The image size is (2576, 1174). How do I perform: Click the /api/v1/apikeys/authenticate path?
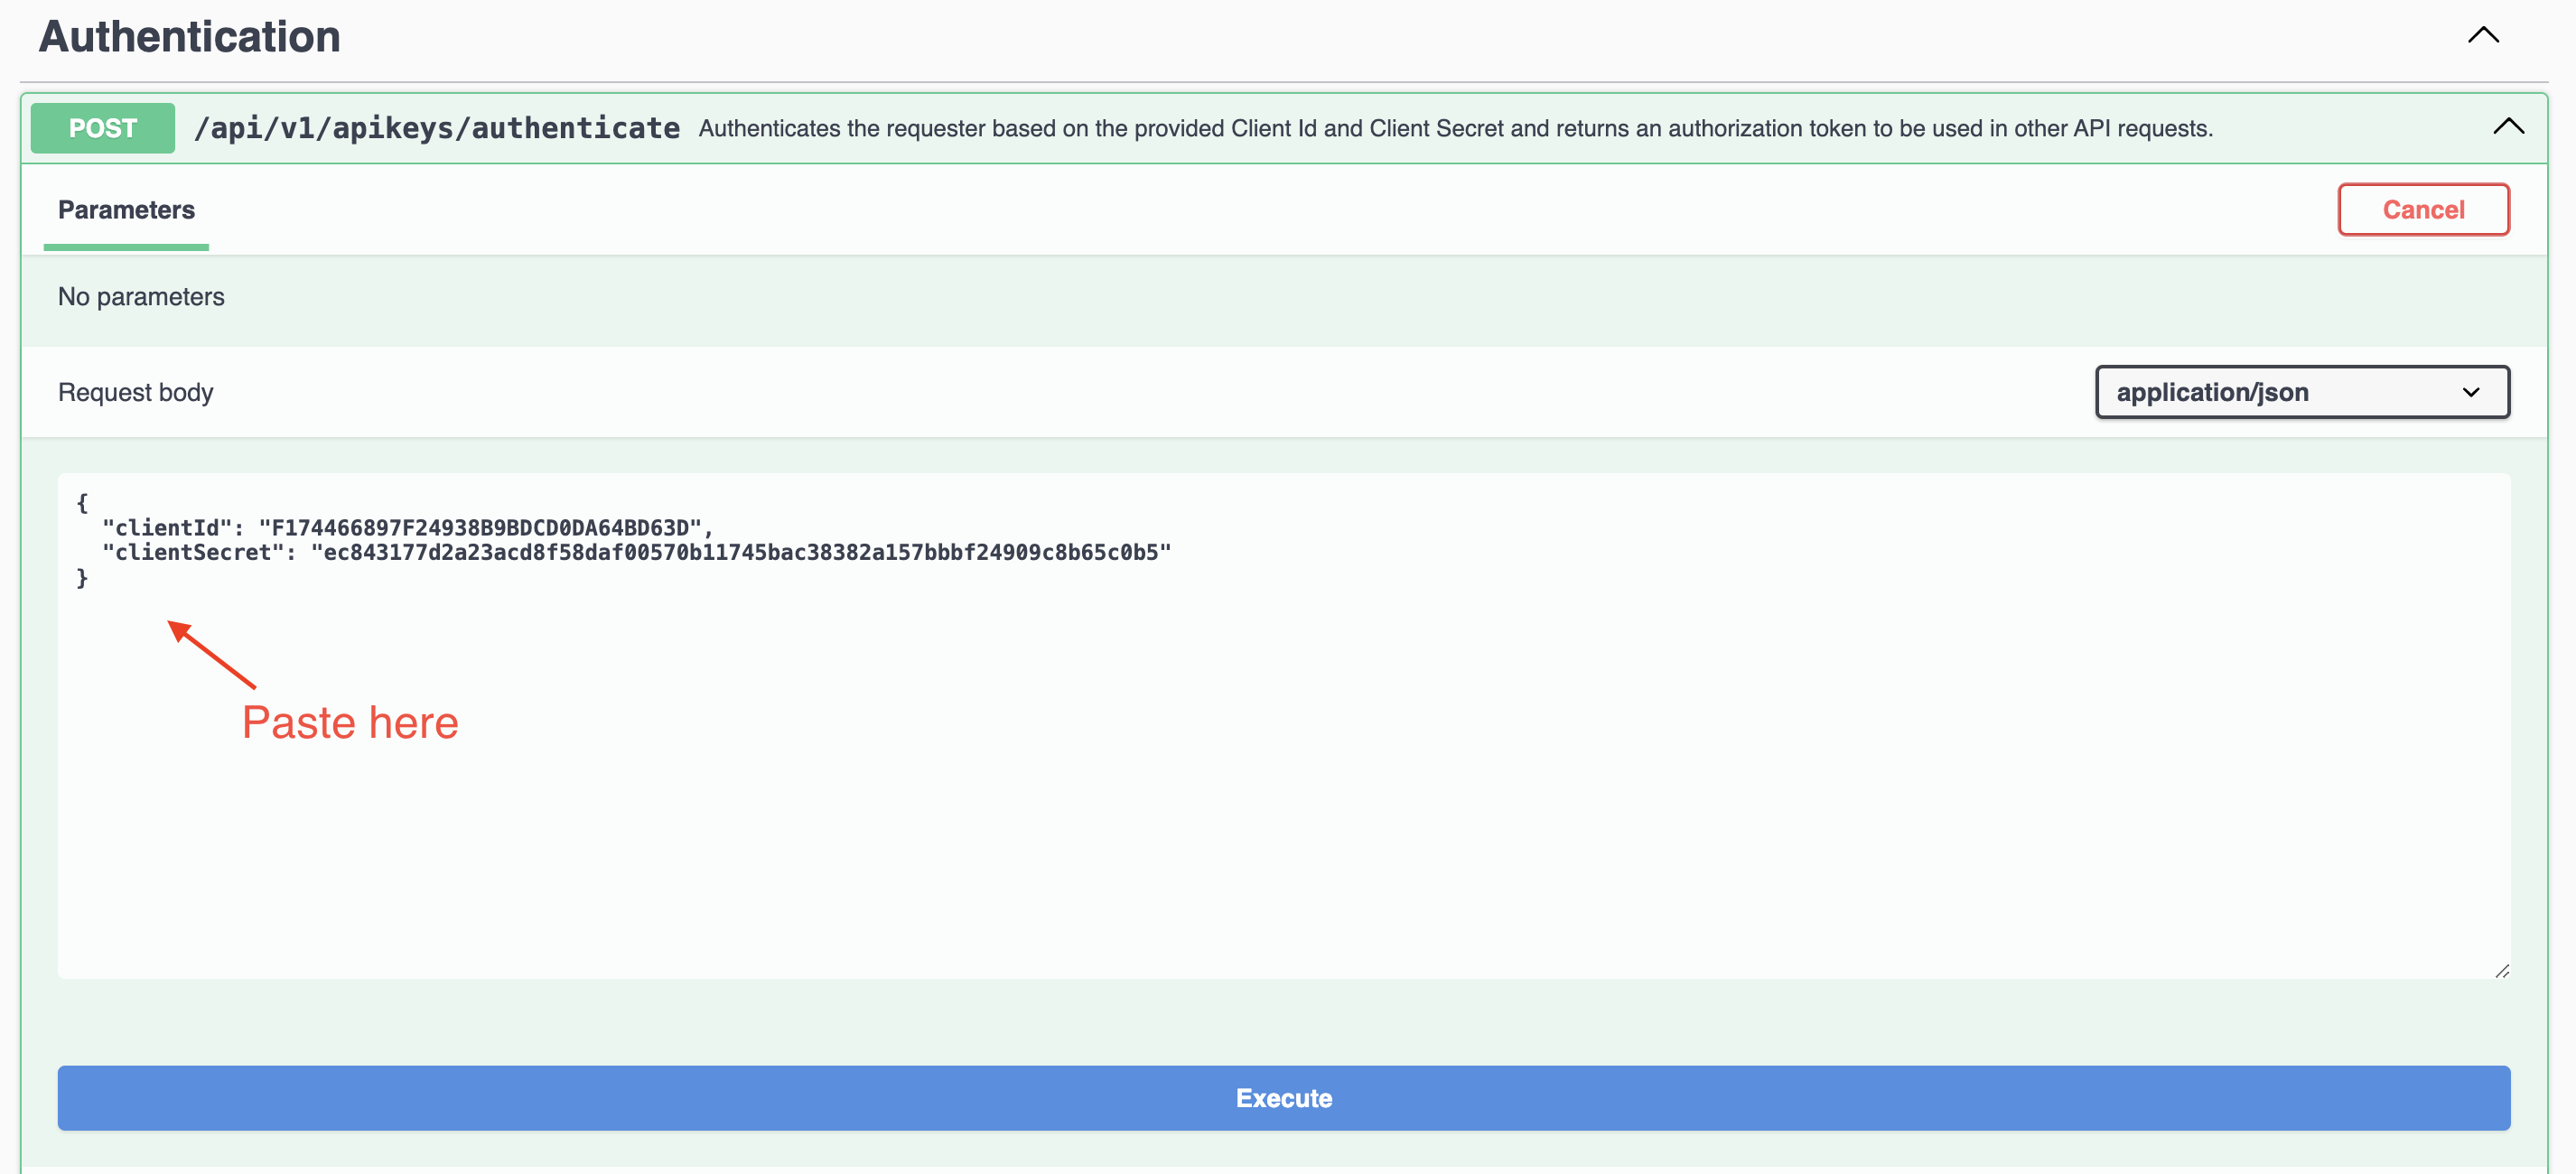point(437,128)
